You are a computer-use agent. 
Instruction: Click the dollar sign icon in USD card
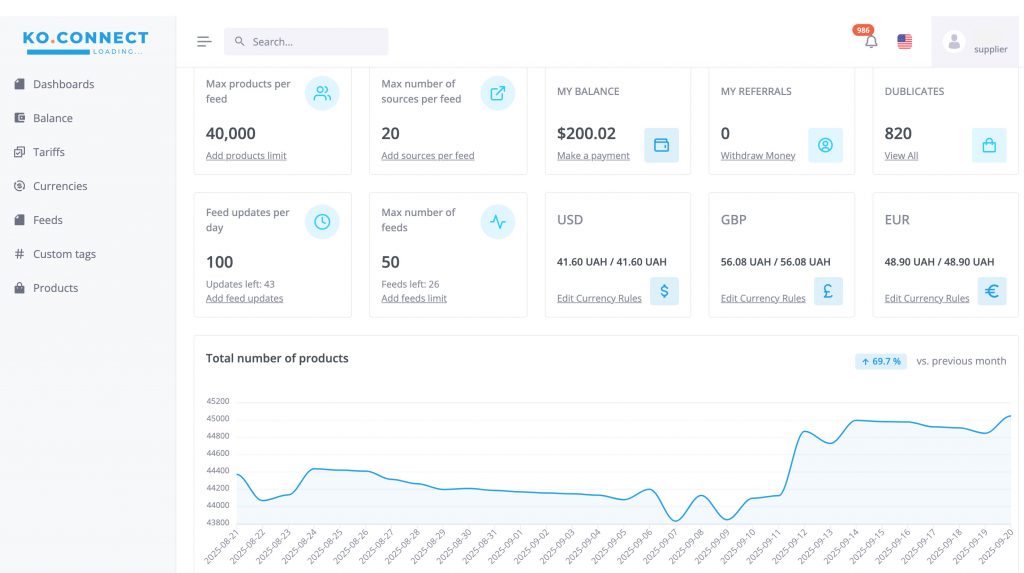pyautogui.click(x=664, y=291)
